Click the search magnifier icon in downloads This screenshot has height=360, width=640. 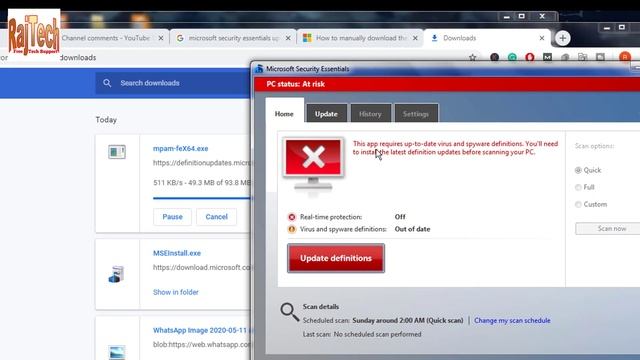click(x=107, y=83)
